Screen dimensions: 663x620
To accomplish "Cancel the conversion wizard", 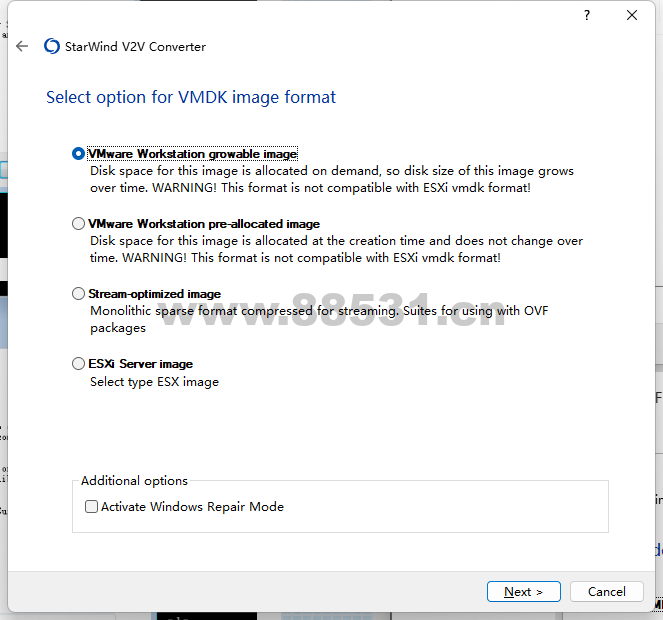I will [606, 591].
